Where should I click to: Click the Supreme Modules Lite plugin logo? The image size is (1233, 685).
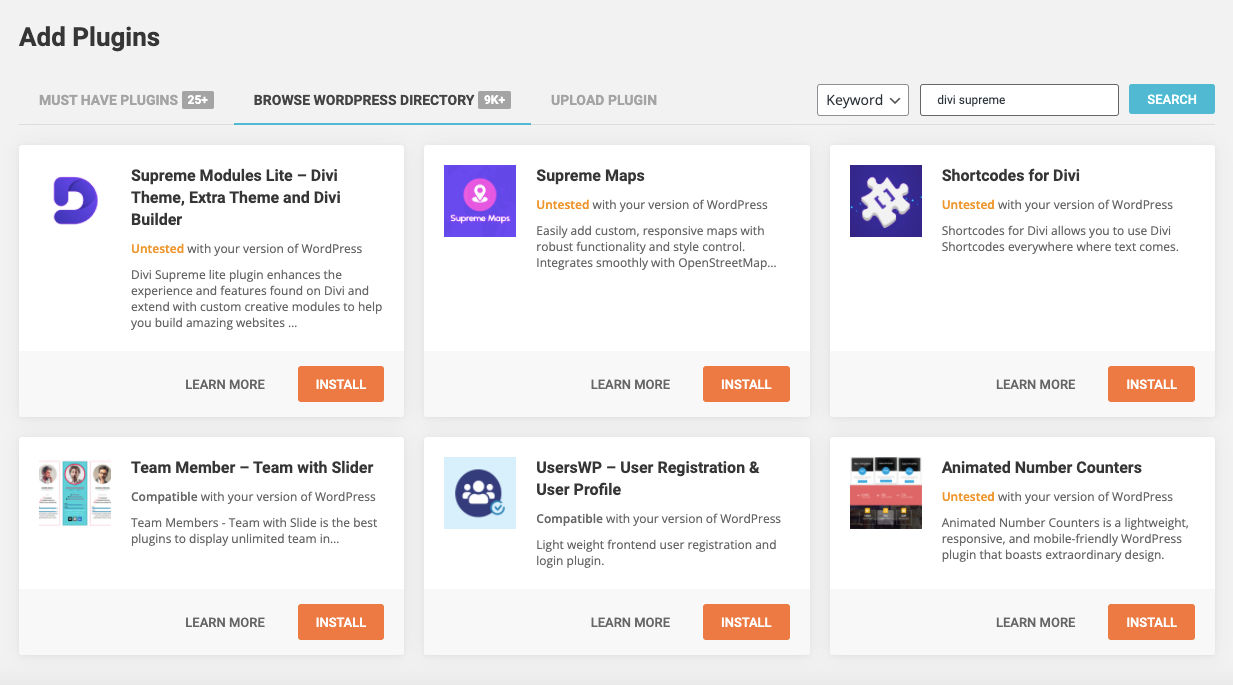[x=74, y=200]
